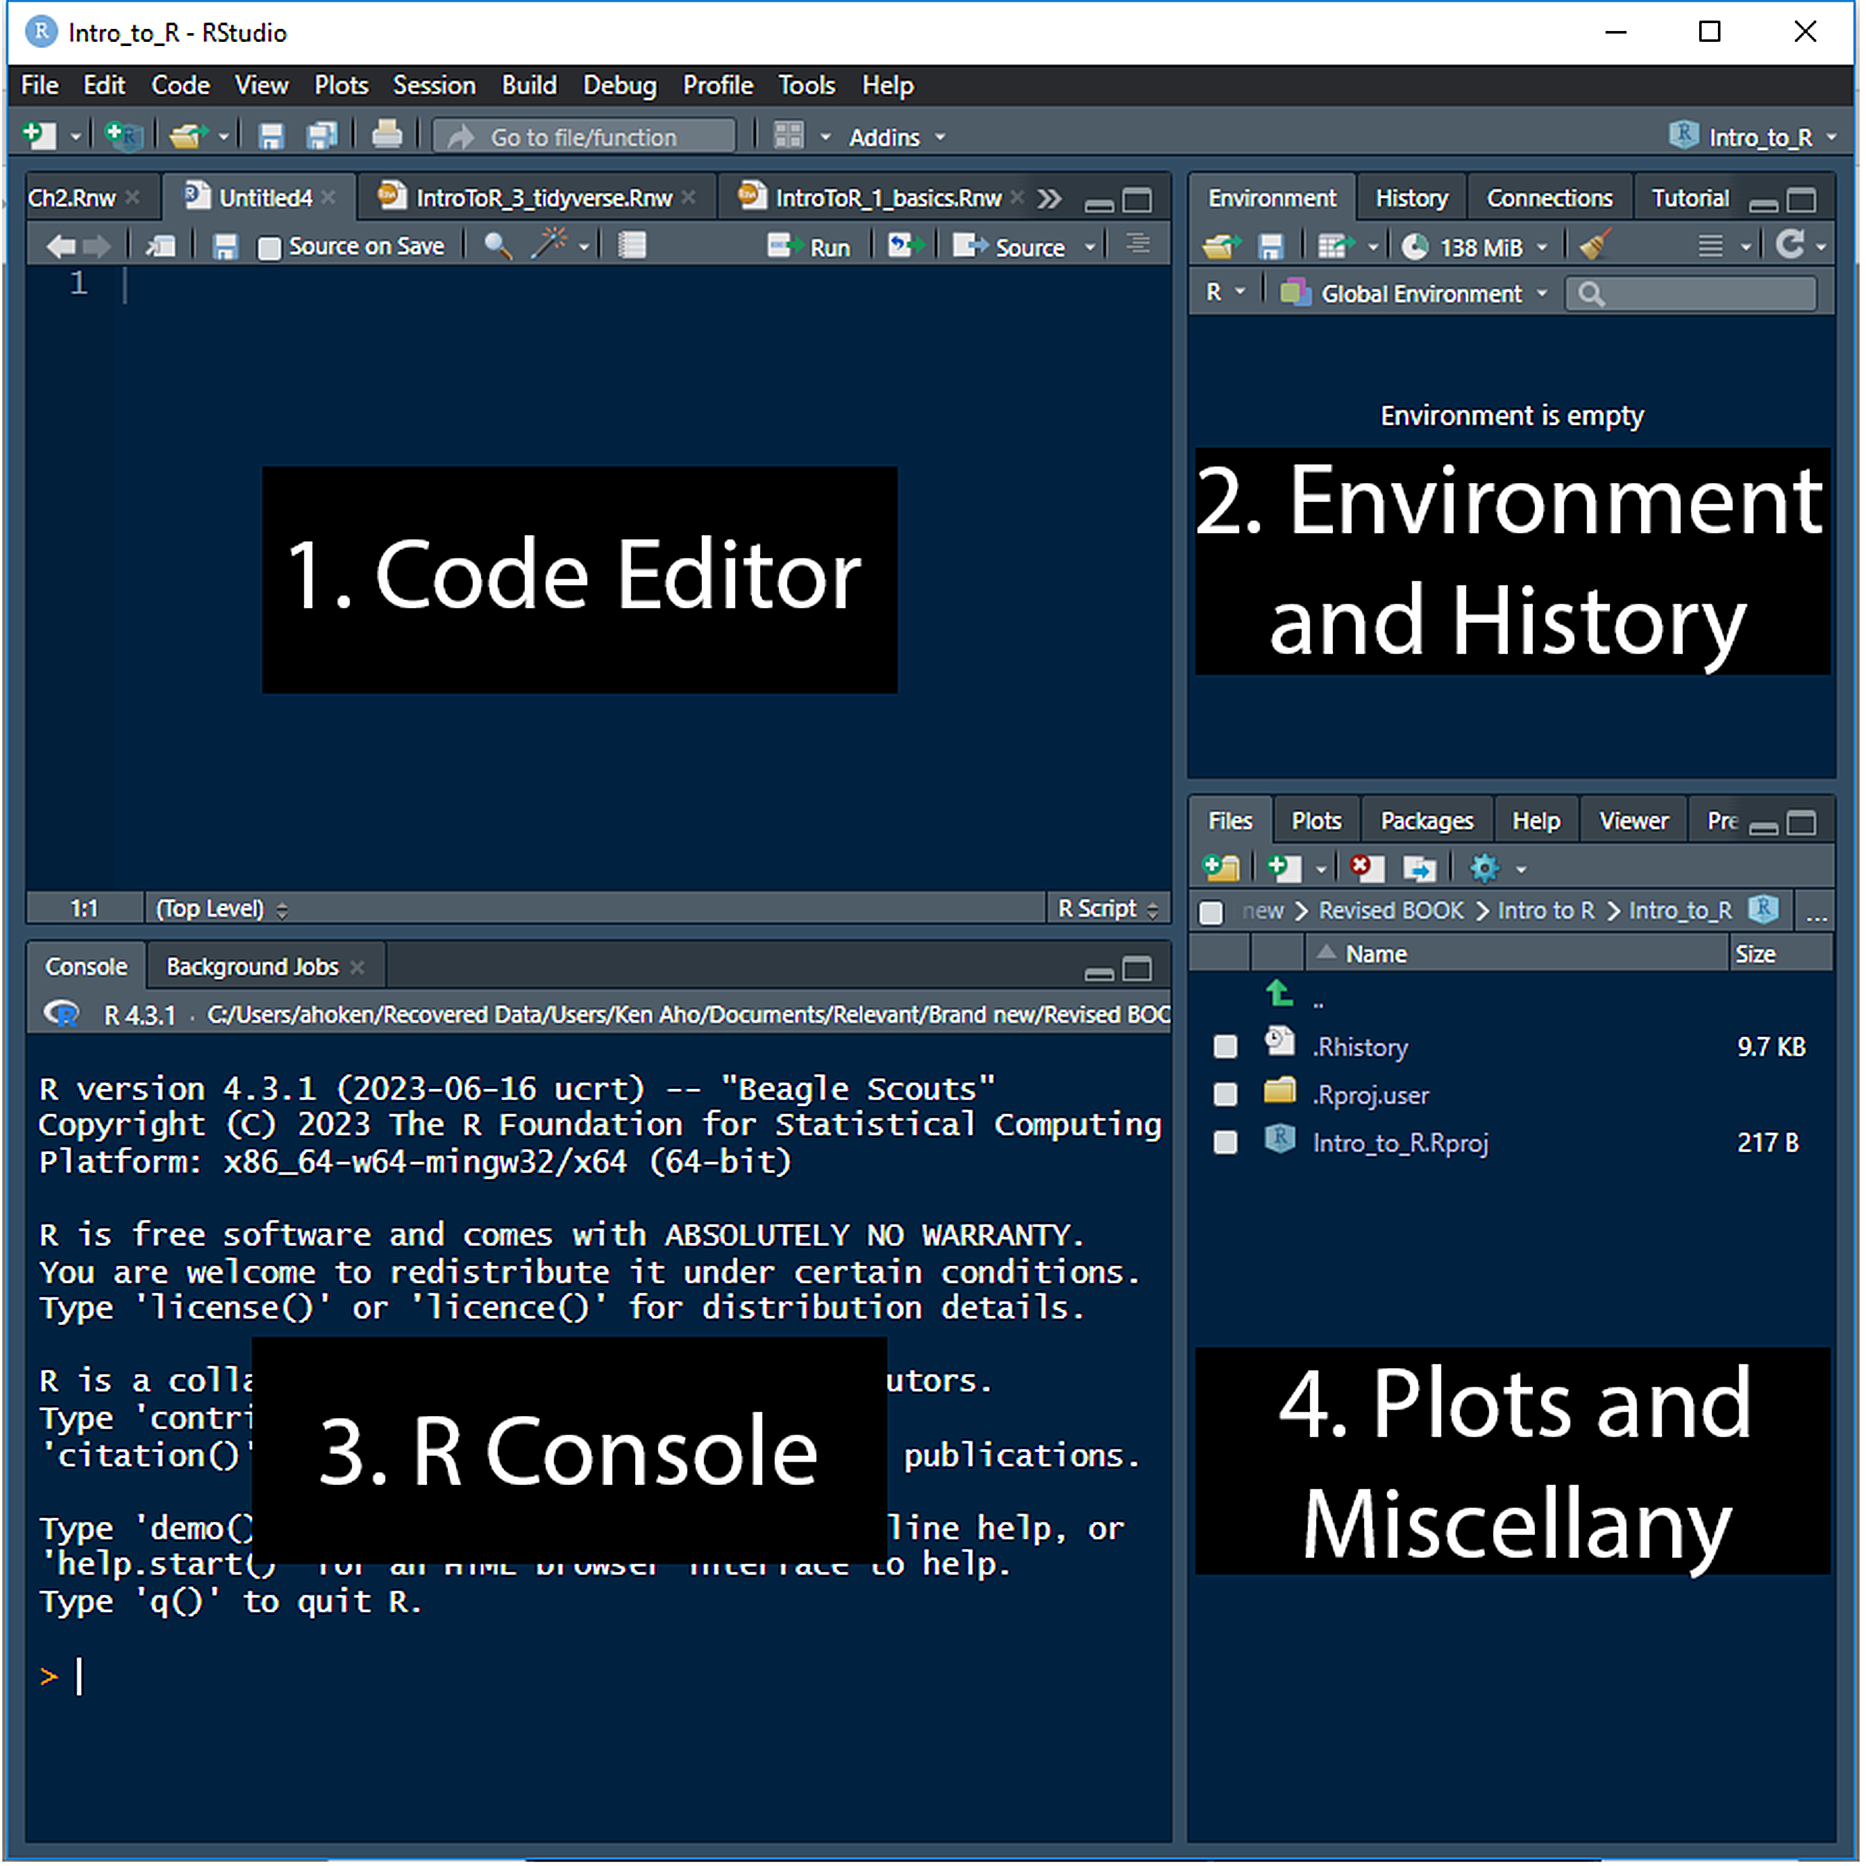Close the Untitled4 editor tab

[x=330, y=198]
